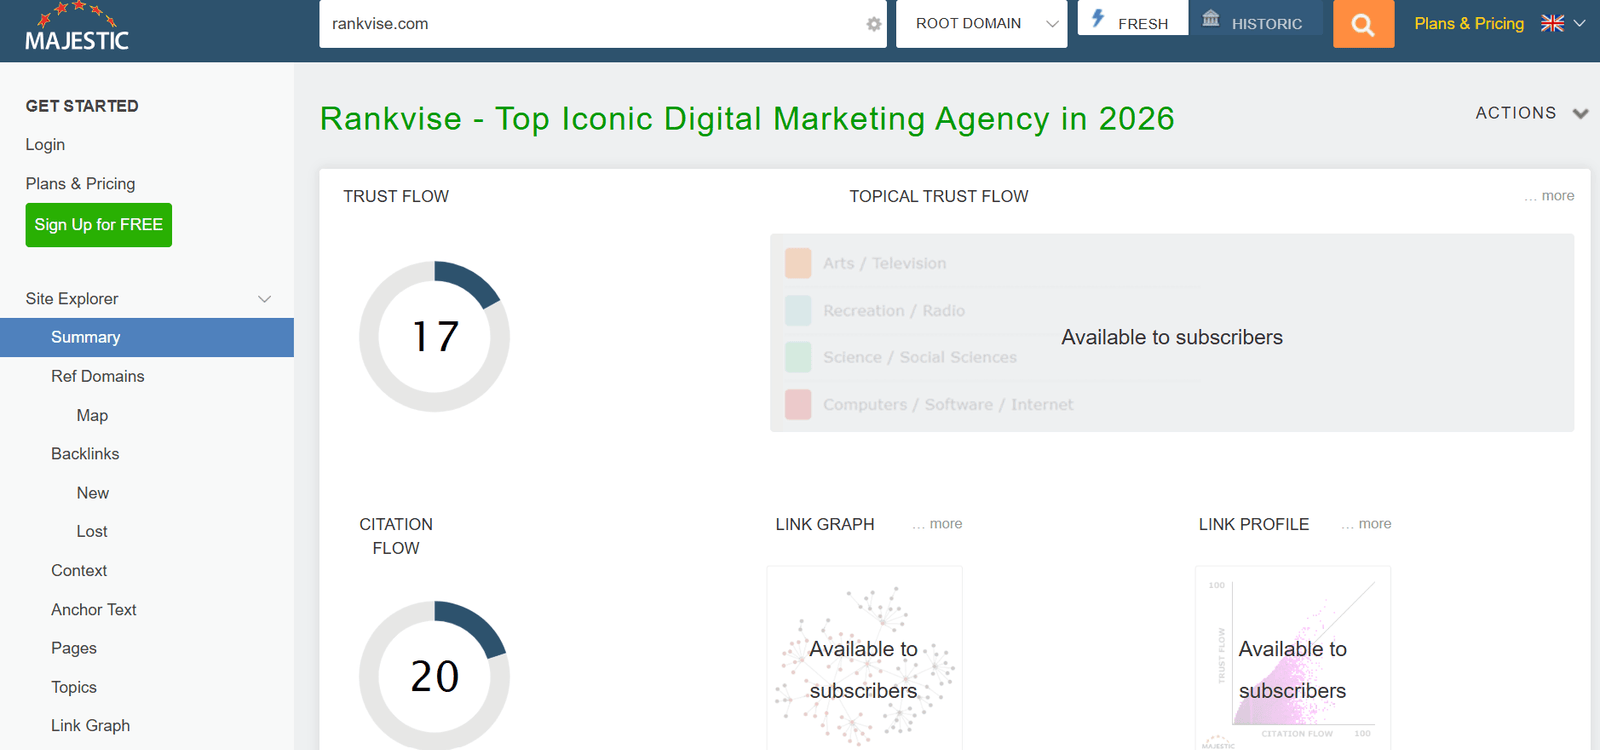The image size is (1600, 750).
Task: Click the CITATION FLOW heading
Action: tap(396, 536)
